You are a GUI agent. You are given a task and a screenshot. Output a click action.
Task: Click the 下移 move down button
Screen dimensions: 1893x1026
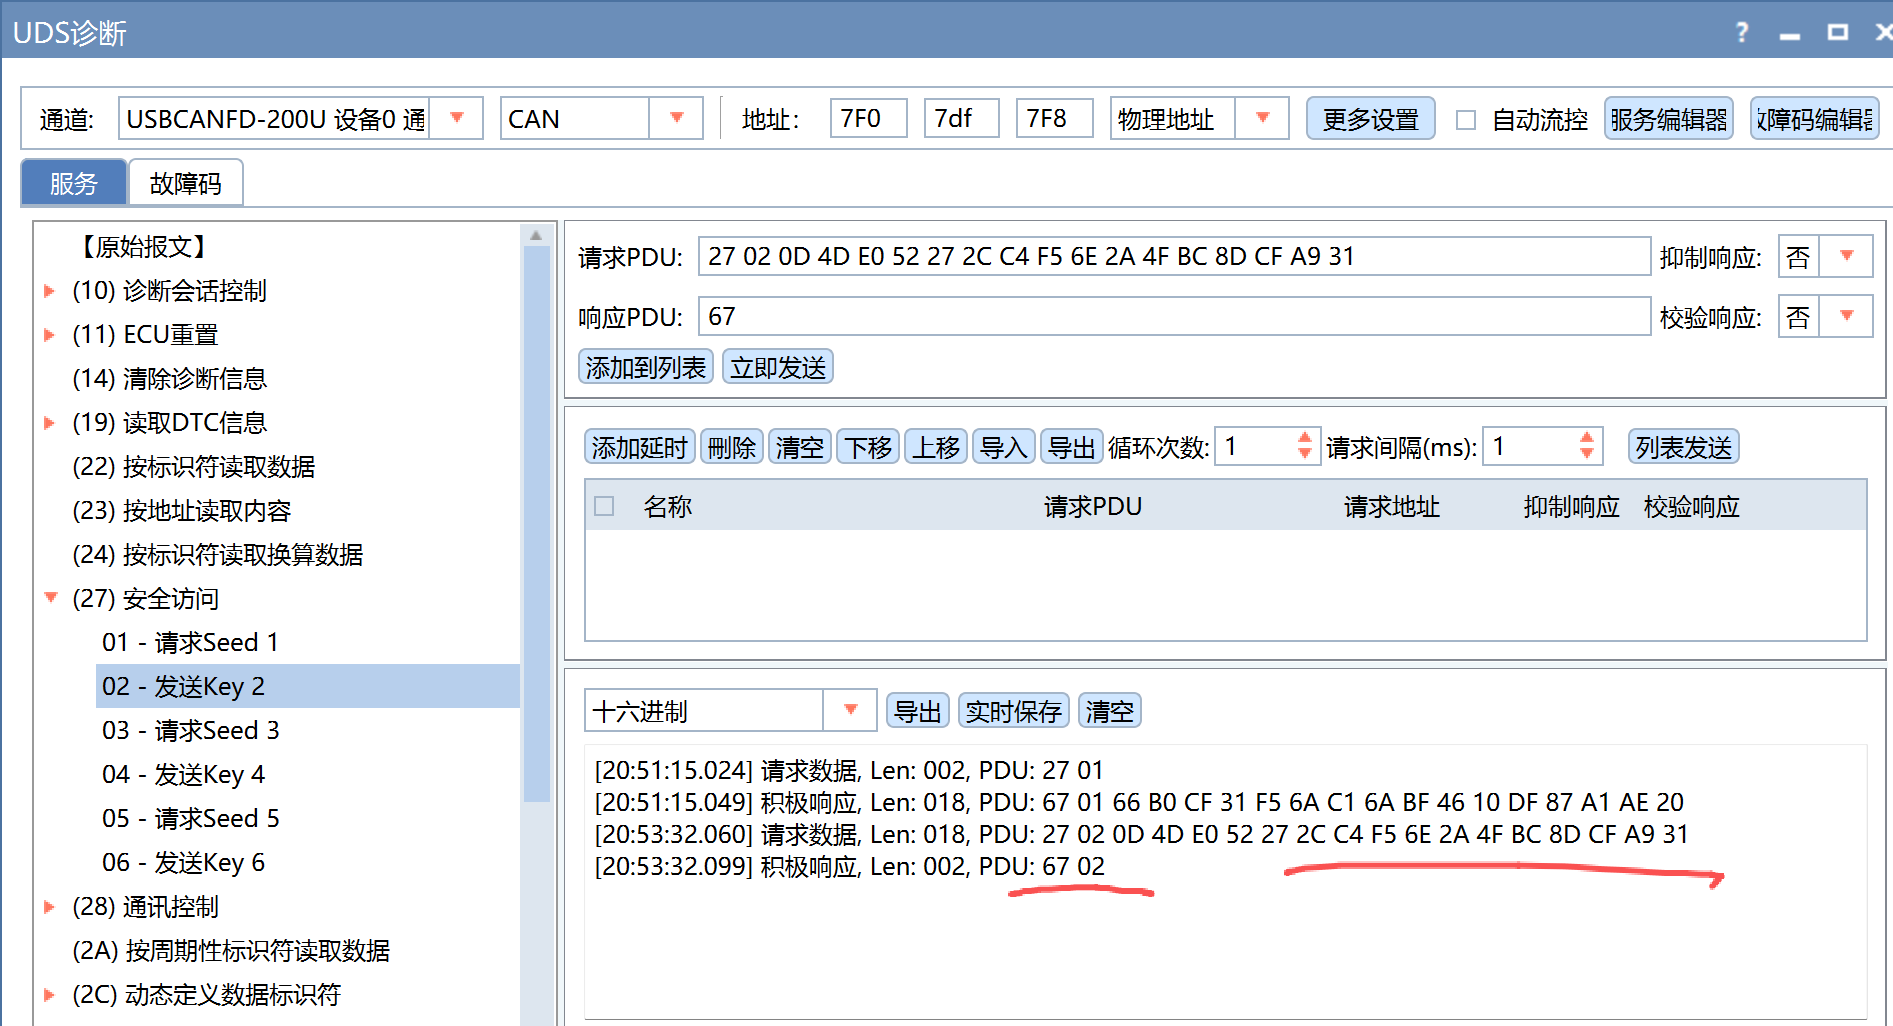[868, 447]
